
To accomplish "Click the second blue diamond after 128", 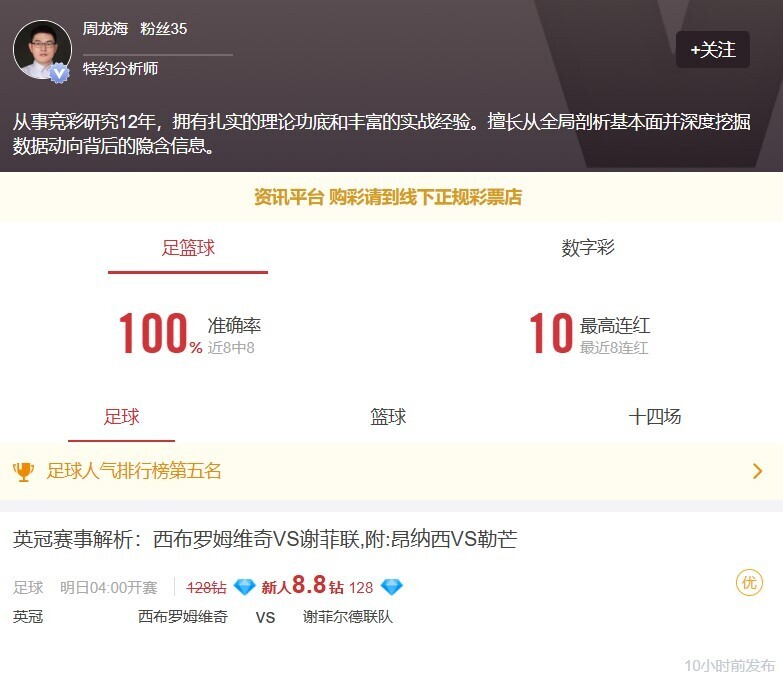I will coord(392,587).
